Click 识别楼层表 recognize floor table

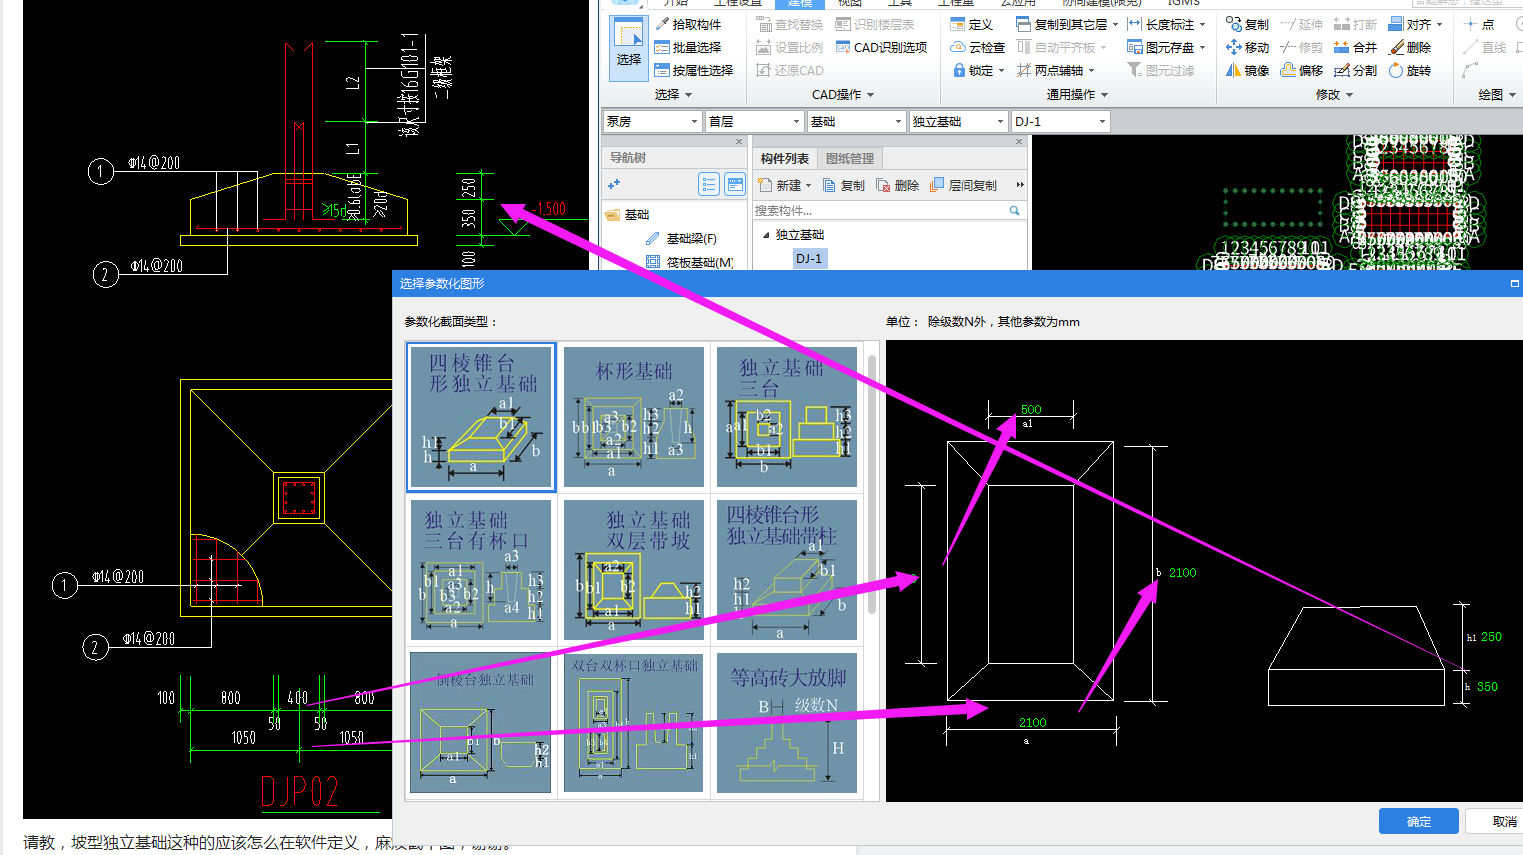[874, 24]
